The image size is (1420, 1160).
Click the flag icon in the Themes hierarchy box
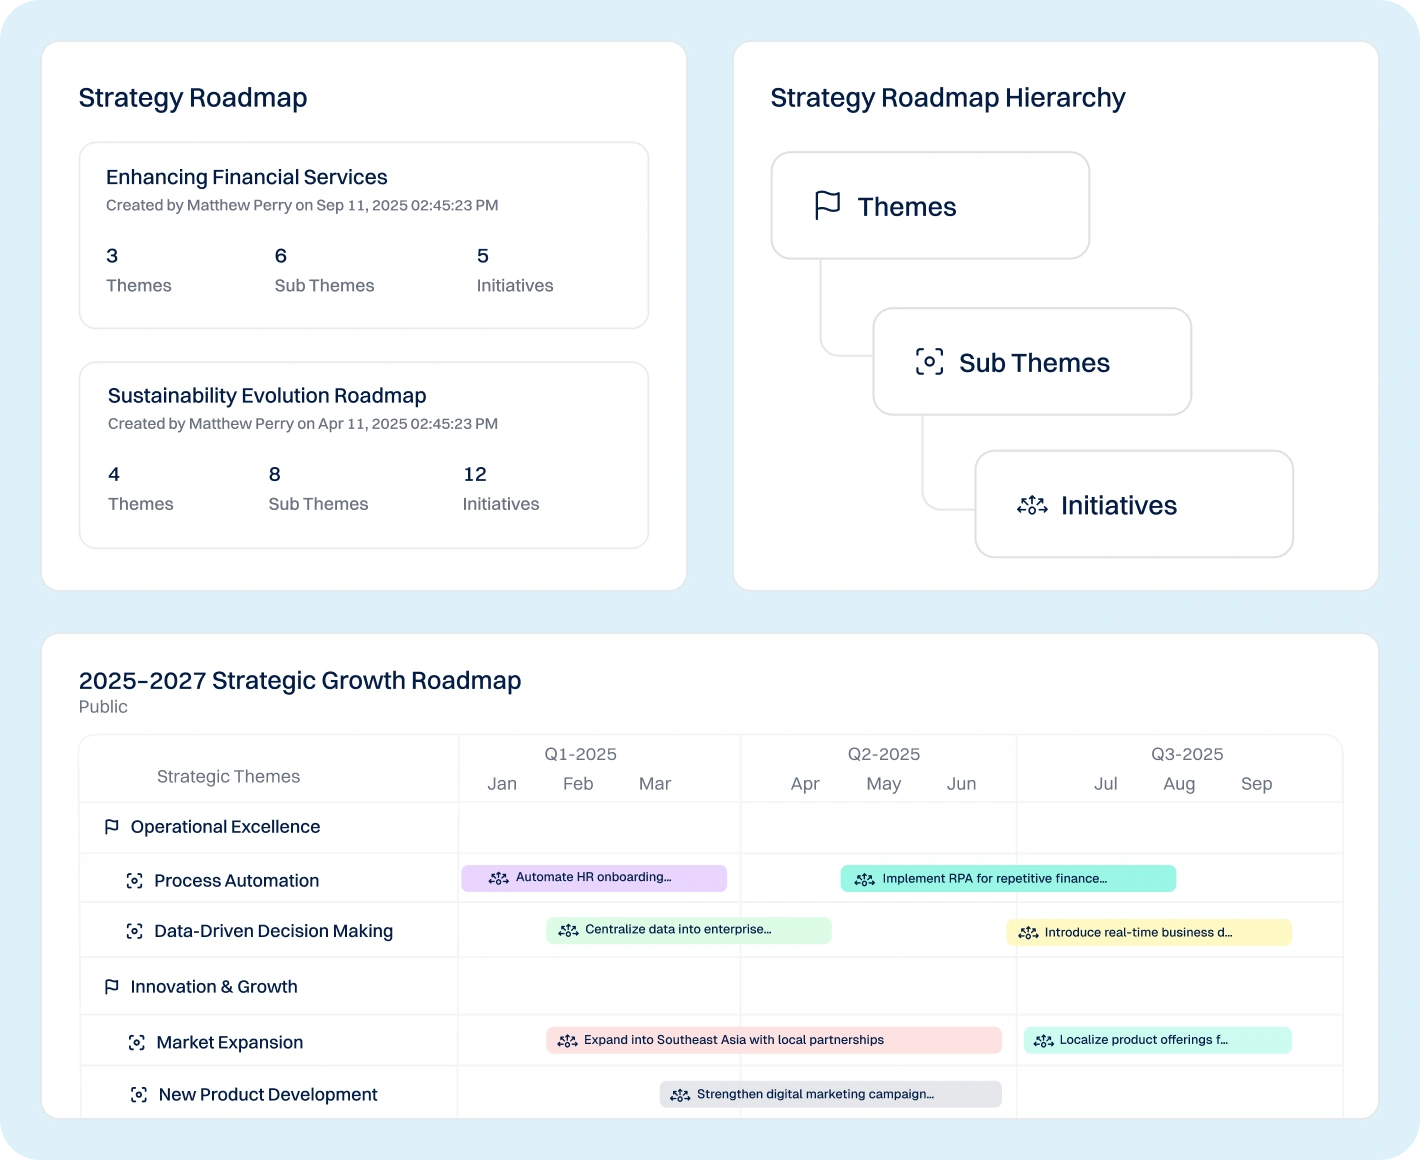(828, 205)
